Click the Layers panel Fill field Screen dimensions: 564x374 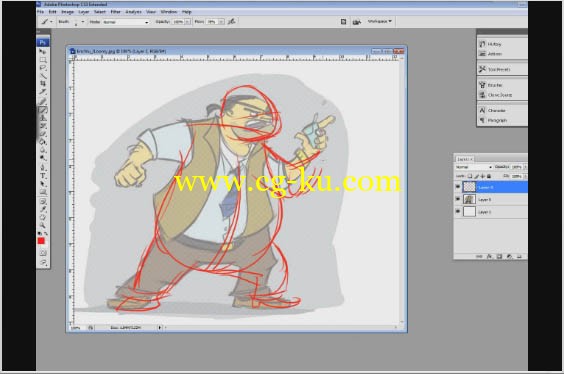(517, 176)
